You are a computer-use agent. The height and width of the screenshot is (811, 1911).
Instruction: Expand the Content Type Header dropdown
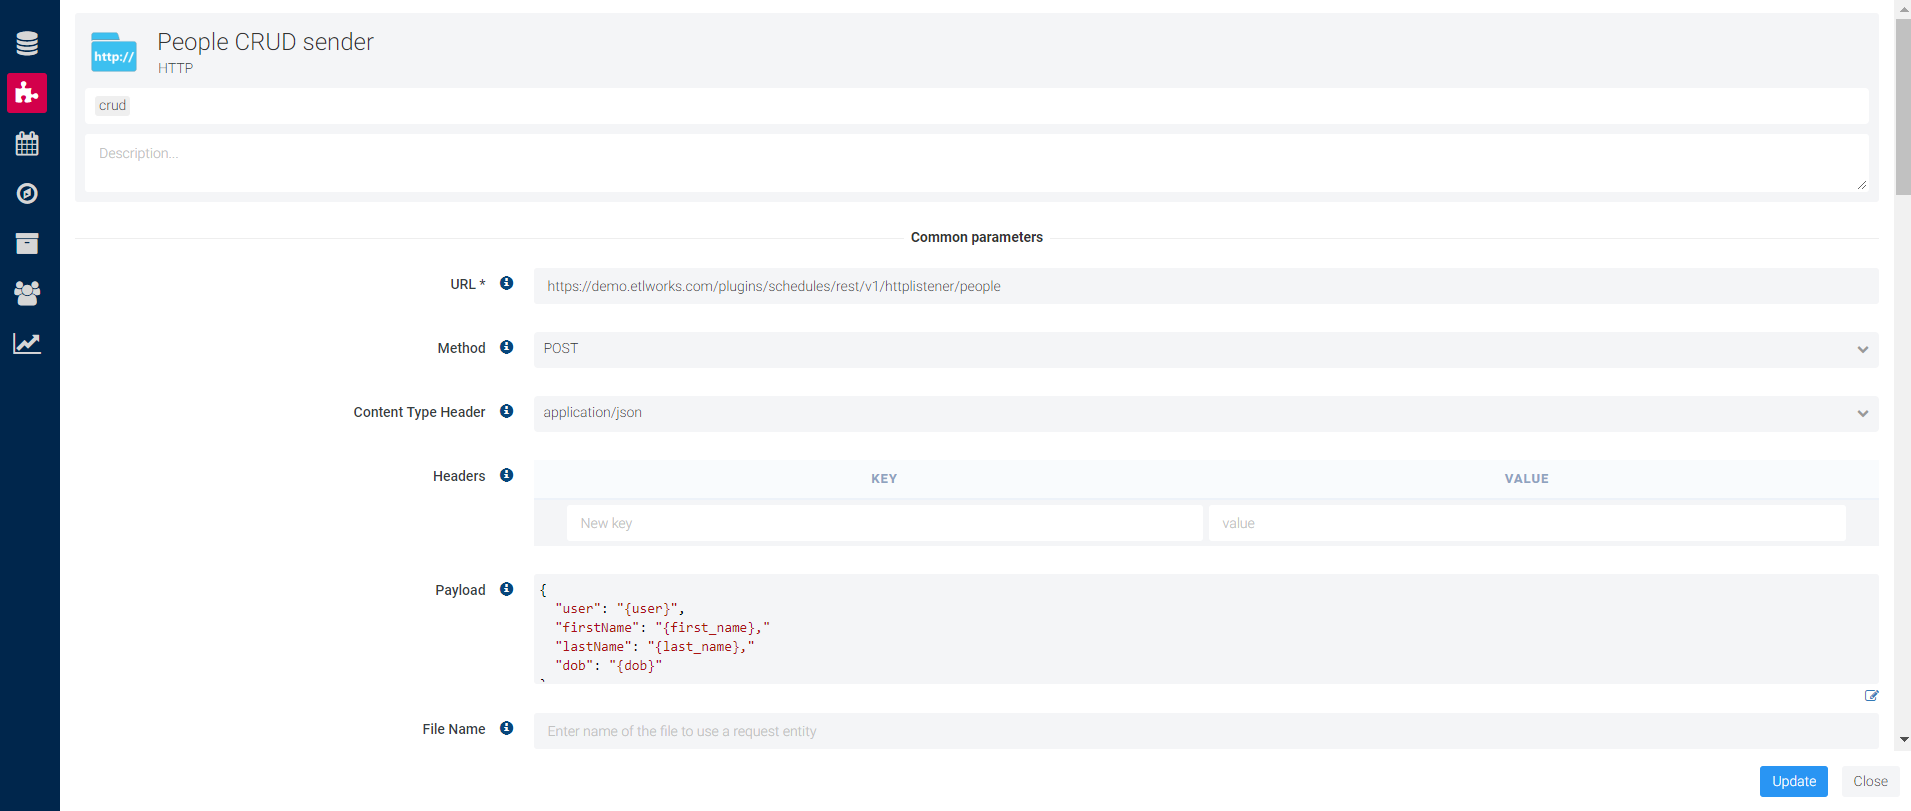(x=1206, y=413)
